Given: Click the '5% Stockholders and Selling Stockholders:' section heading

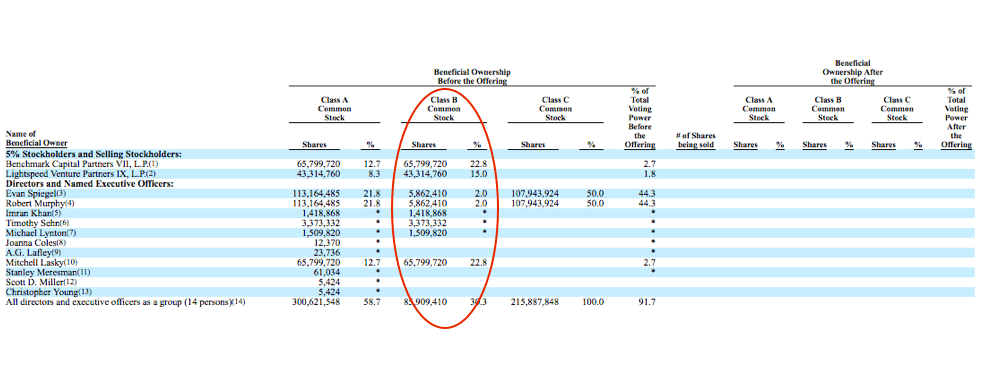Looking at the screenshot, I should click(93, 154).
